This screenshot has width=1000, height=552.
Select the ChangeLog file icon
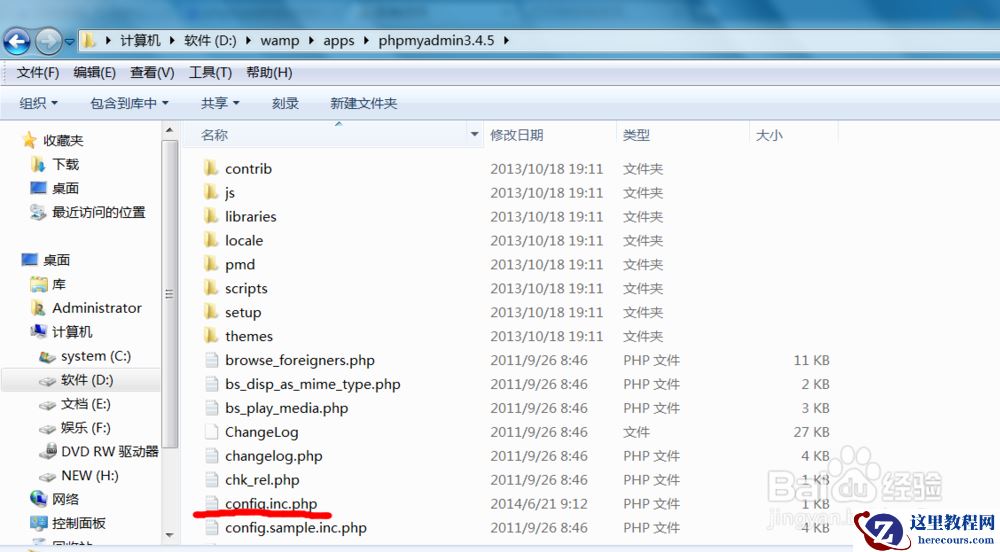pyautogui.click(x=212, y=432)
